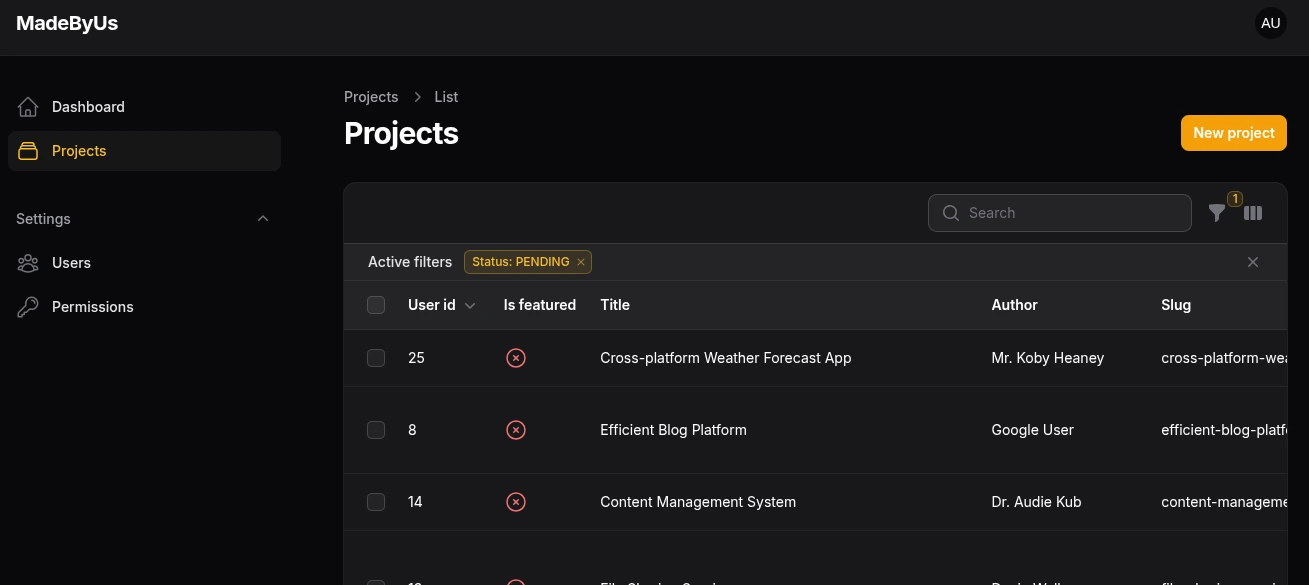Focus the Search input field

coord(1070,213)
